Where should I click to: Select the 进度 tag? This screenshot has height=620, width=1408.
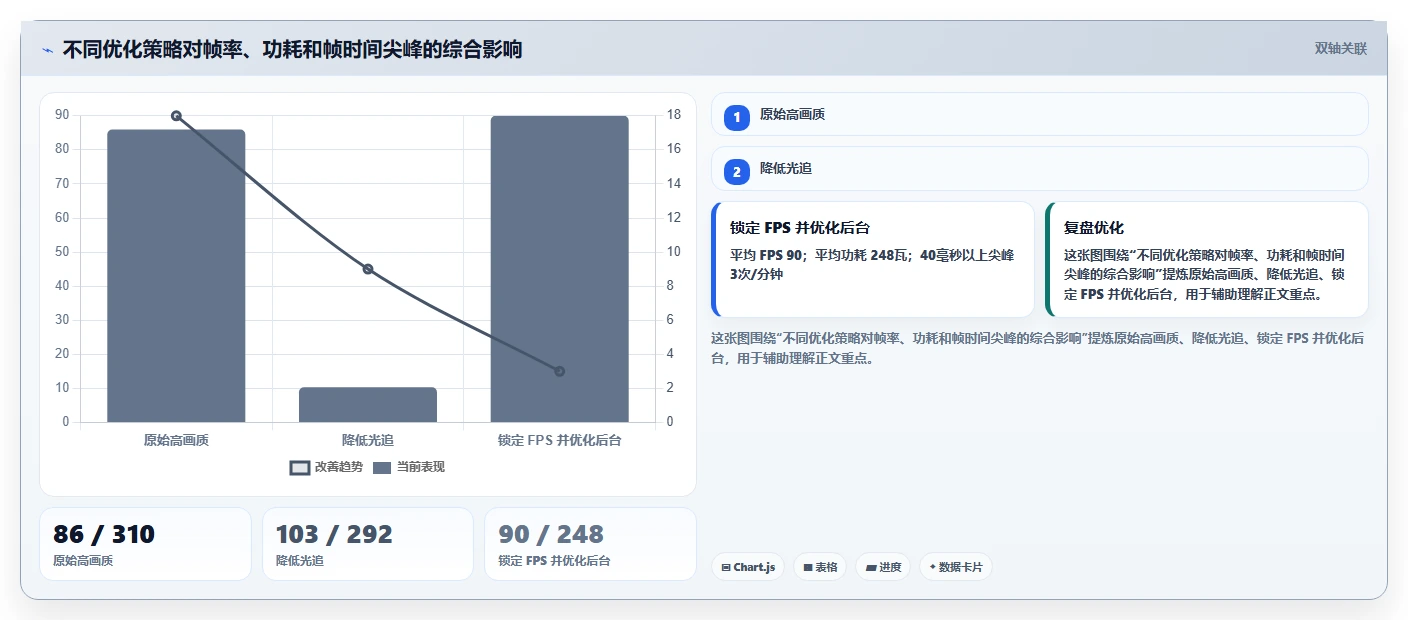click(x=883, y=567)
